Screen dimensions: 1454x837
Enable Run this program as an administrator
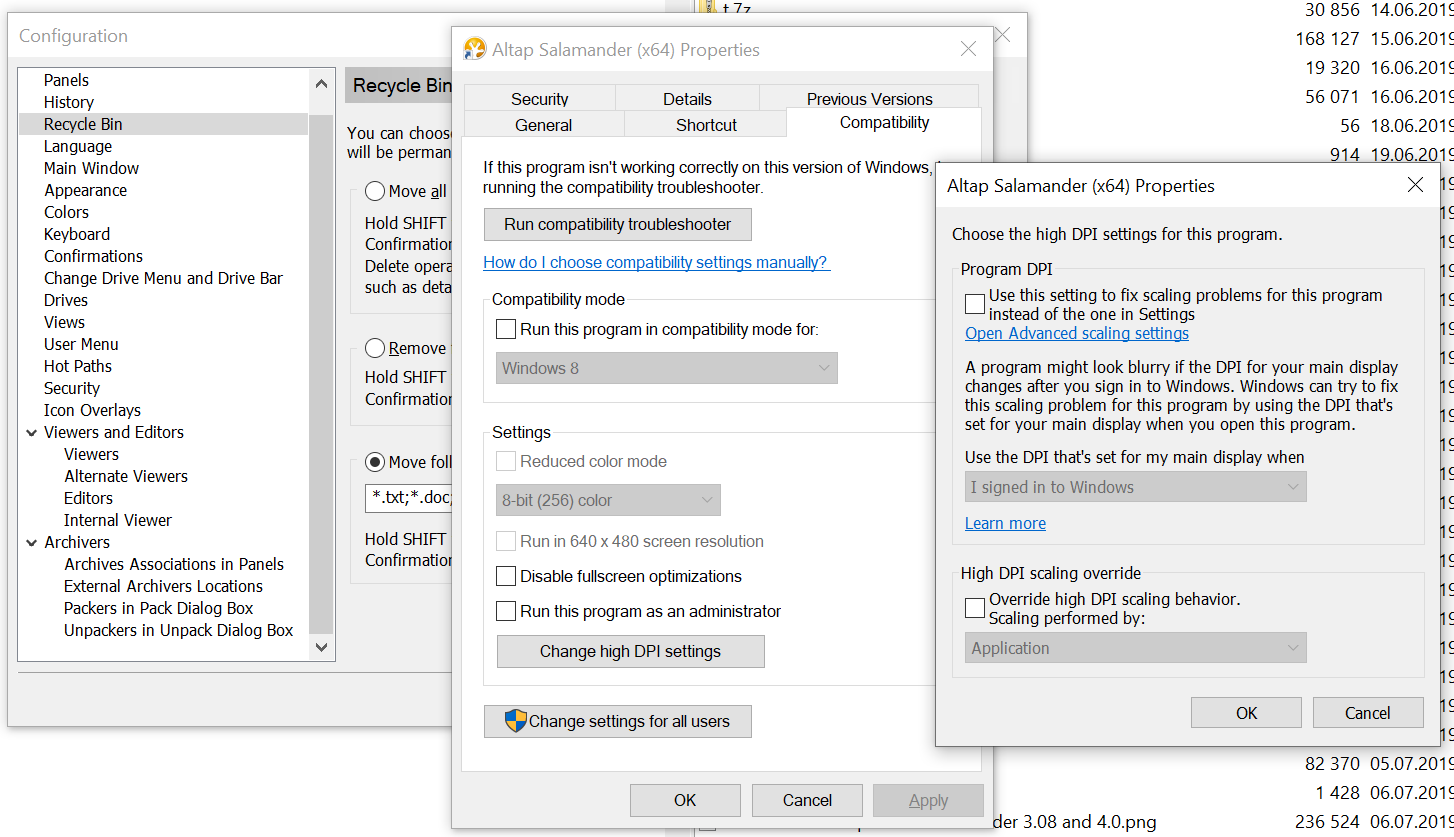pos(507,611)
